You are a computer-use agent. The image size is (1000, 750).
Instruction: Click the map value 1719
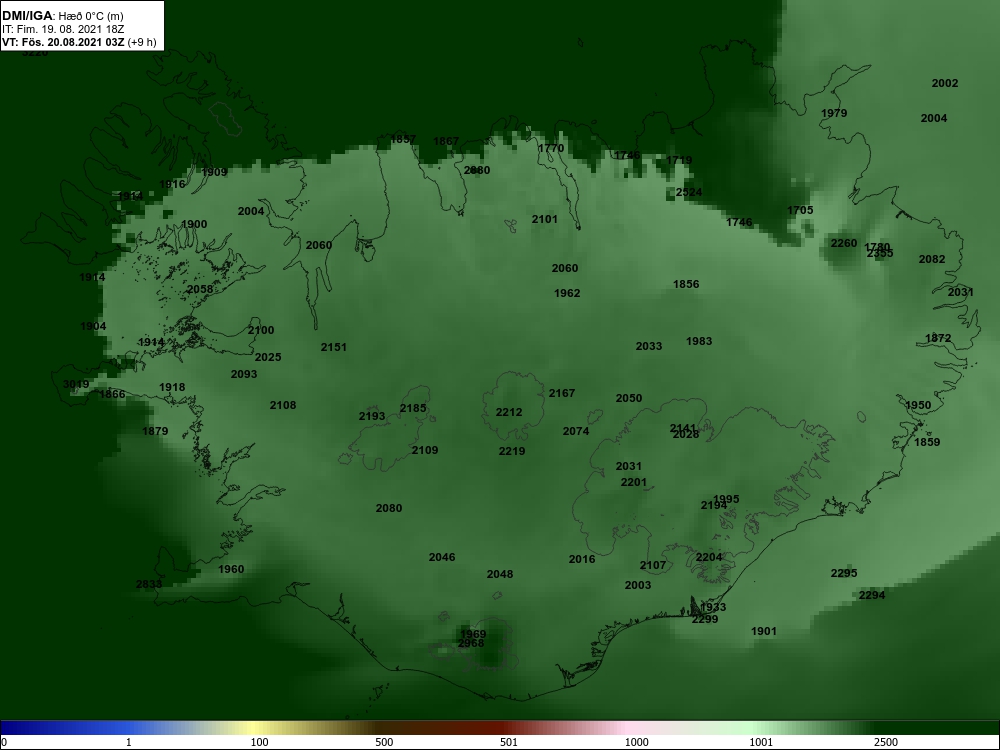(679, 160)
